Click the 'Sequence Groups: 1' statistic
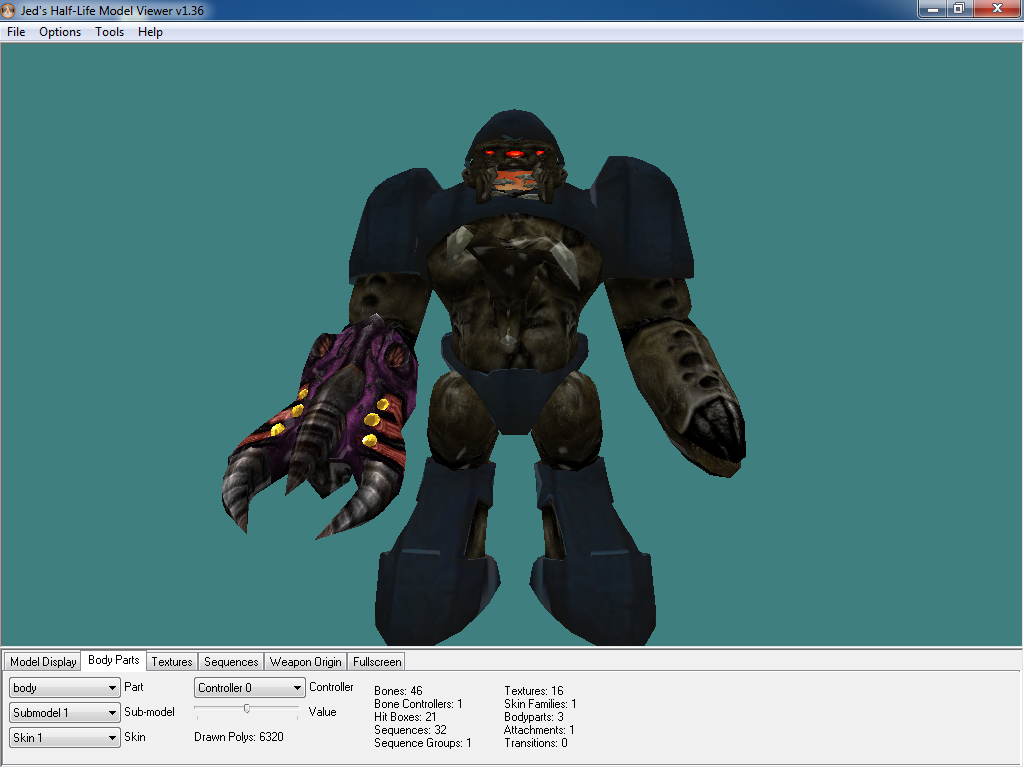Screen dimensions: 1024x768 [423, 743]
